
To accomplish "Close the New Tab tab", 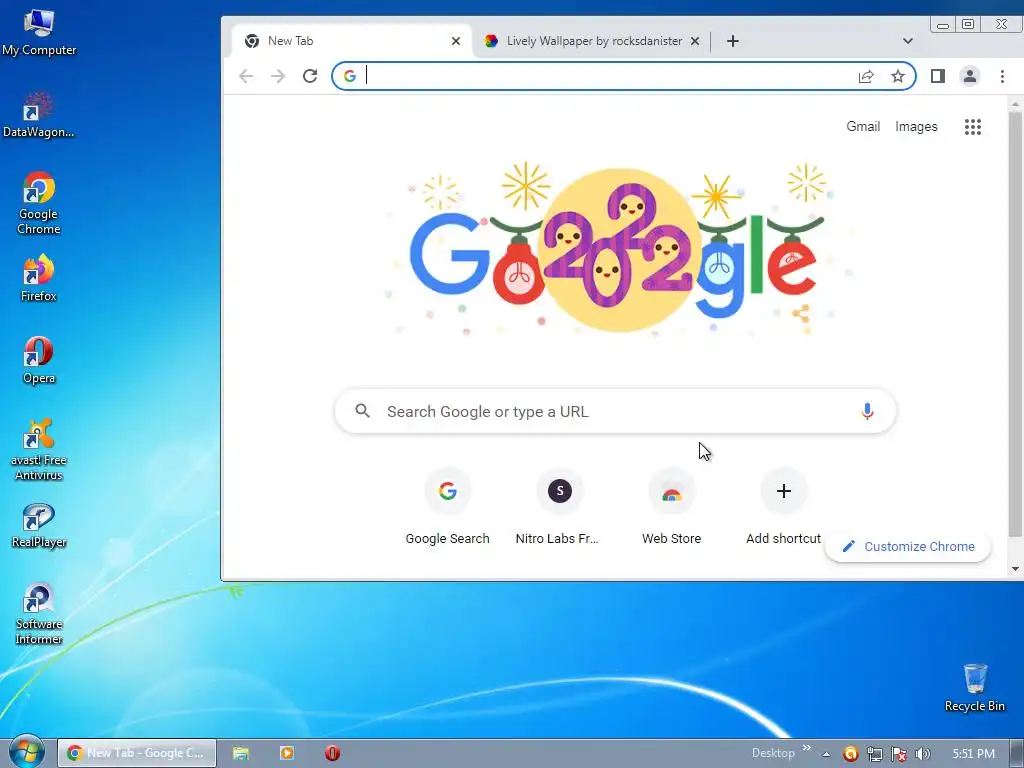I will (x=456, y=41).
